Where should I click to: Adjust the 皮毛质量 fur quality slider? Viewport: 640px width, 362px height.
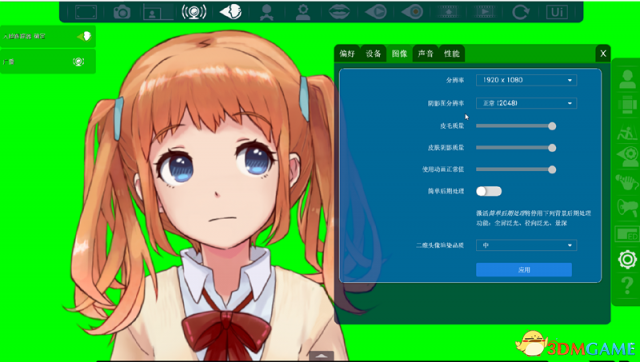click(x=516, y=126)
